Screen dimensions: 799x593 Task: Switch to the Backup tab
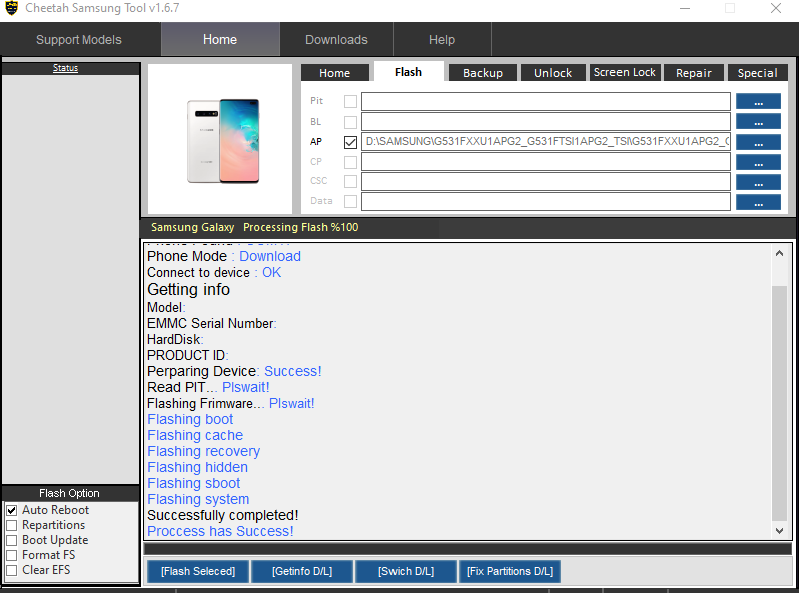click(483, 73)
